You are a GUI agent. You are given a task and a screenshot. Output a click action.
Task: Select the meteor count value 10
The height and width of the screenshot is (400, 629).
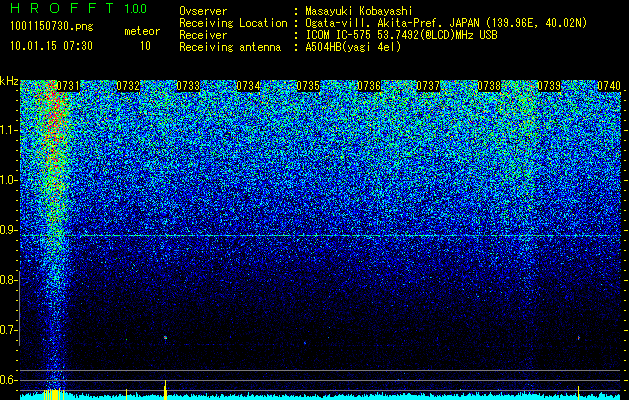pyautogui.click(x=145, y=46)
